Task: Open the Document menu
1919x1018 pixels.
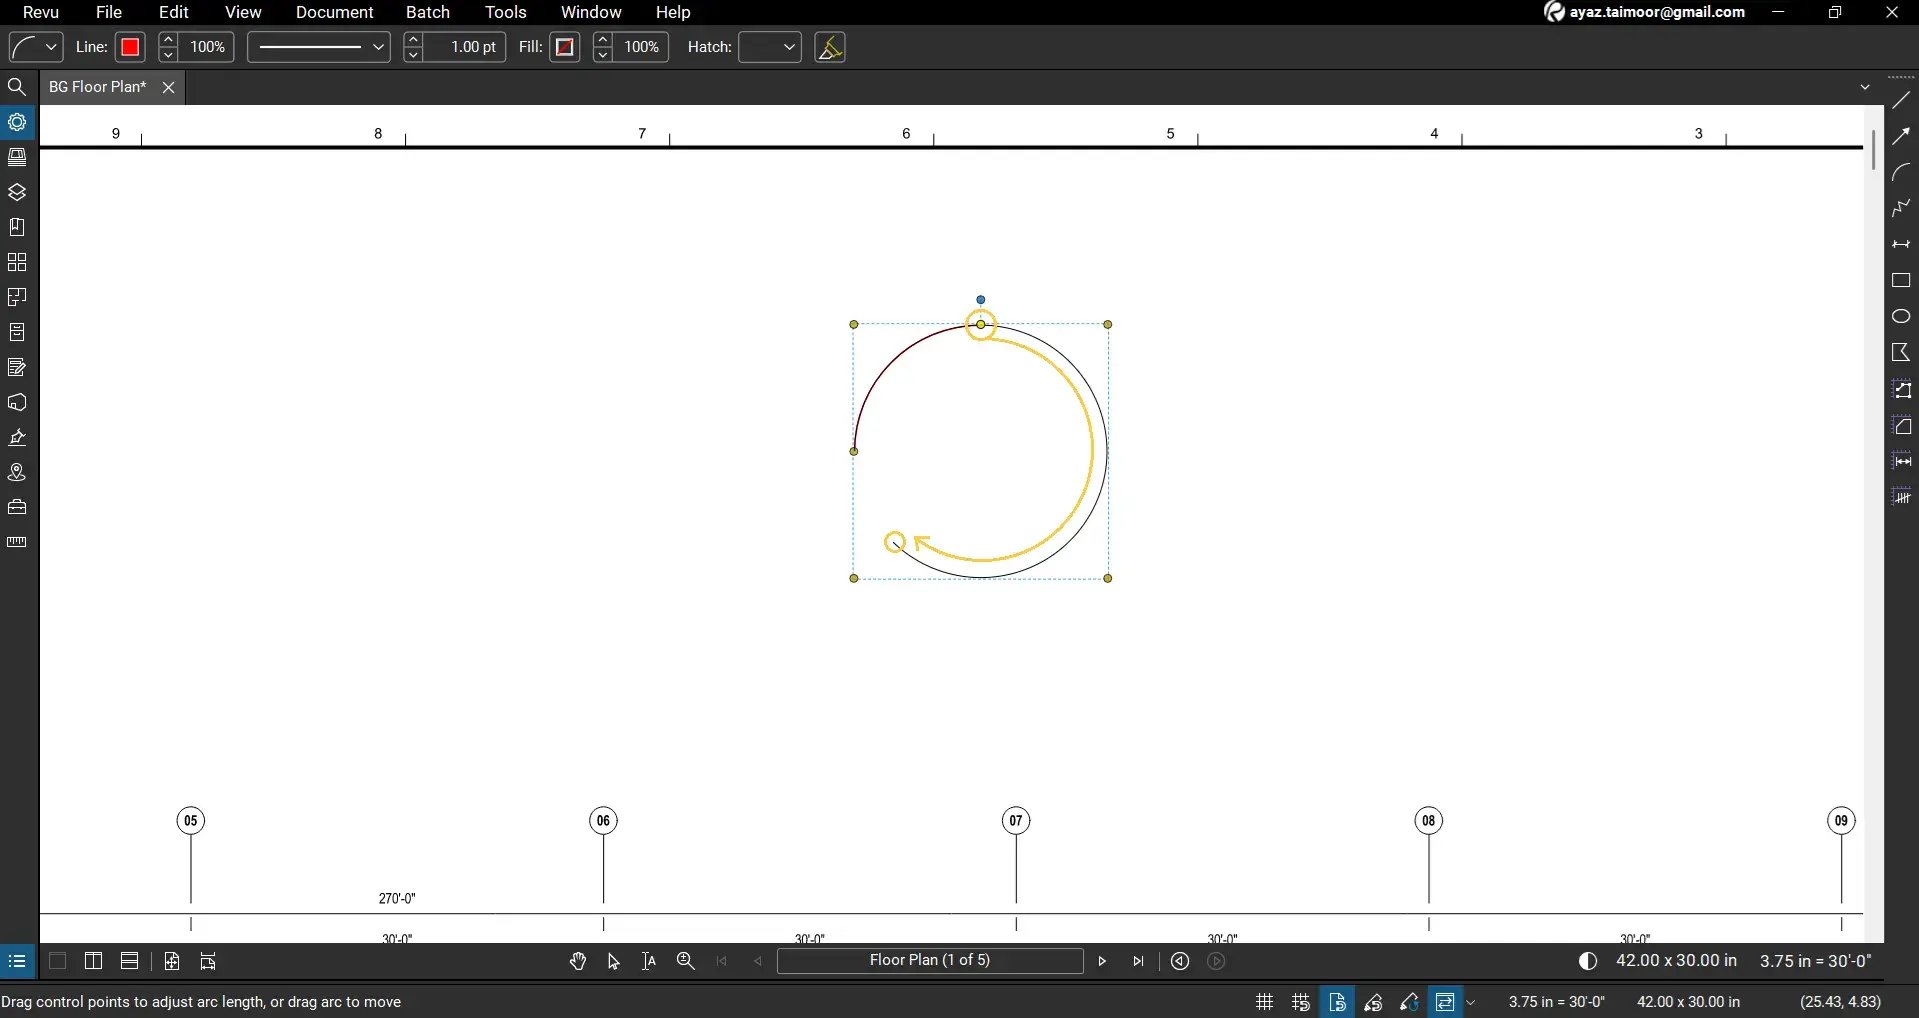Action: [334, 13]
